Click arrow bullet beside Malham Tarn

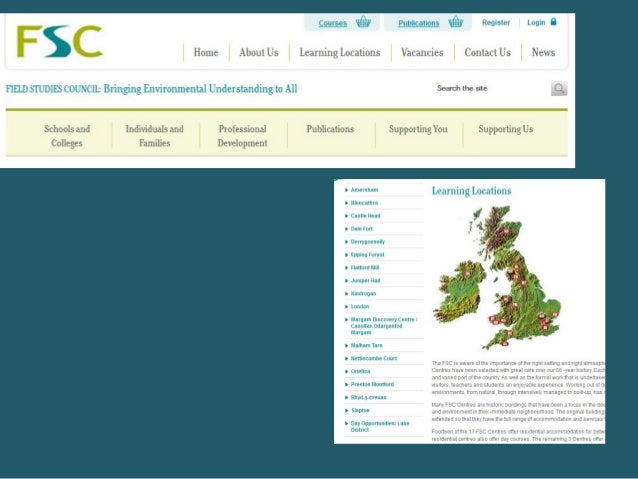(346, 346)
